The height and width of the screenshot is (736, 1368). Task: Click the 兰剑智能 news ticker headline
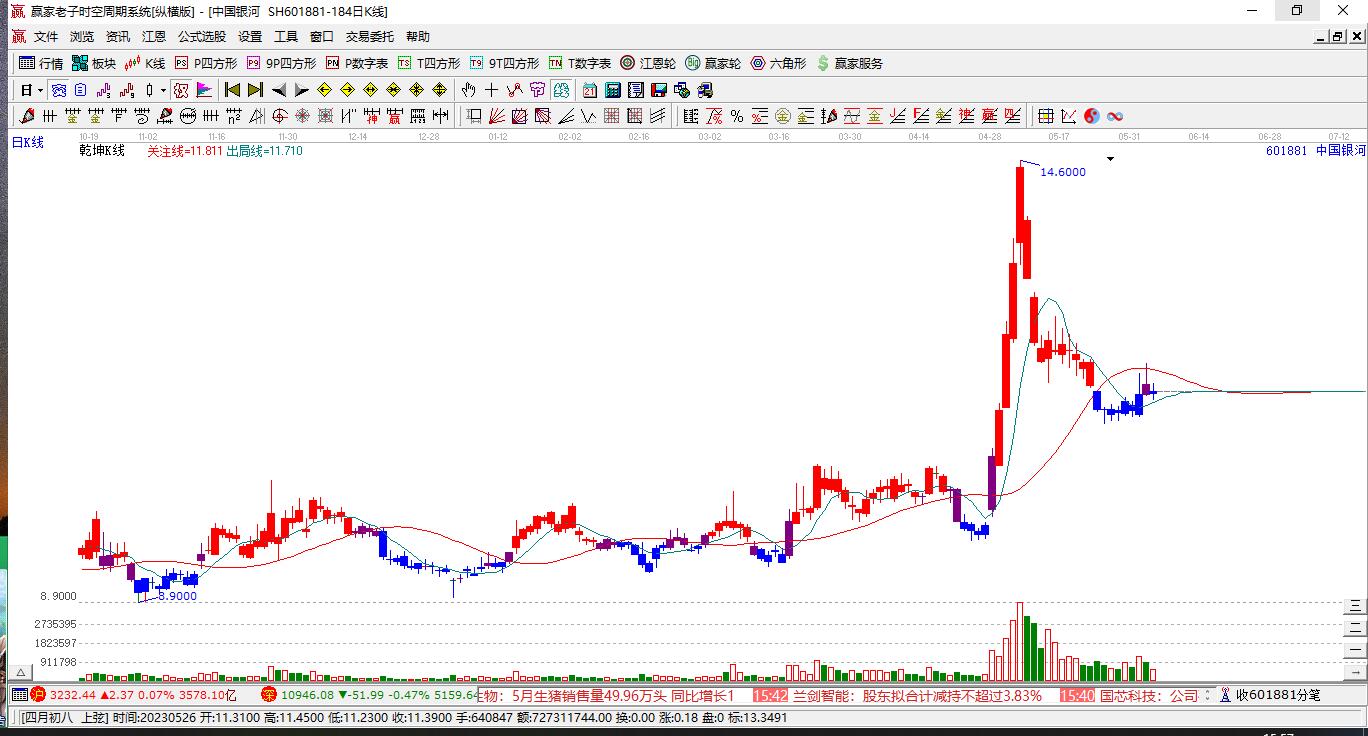point(917,695)
